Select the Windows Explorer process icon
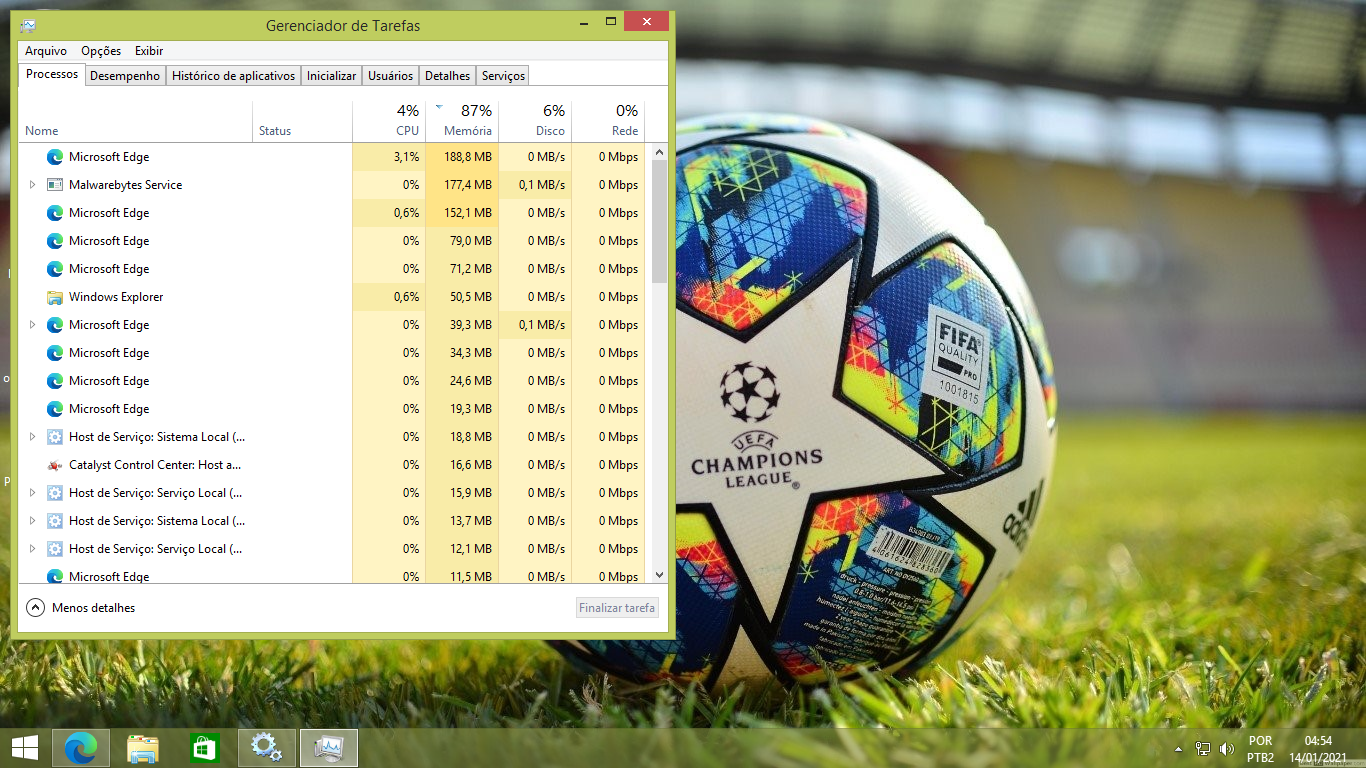The height and width of the screenshot is (768, 1366). click(55, 297)
